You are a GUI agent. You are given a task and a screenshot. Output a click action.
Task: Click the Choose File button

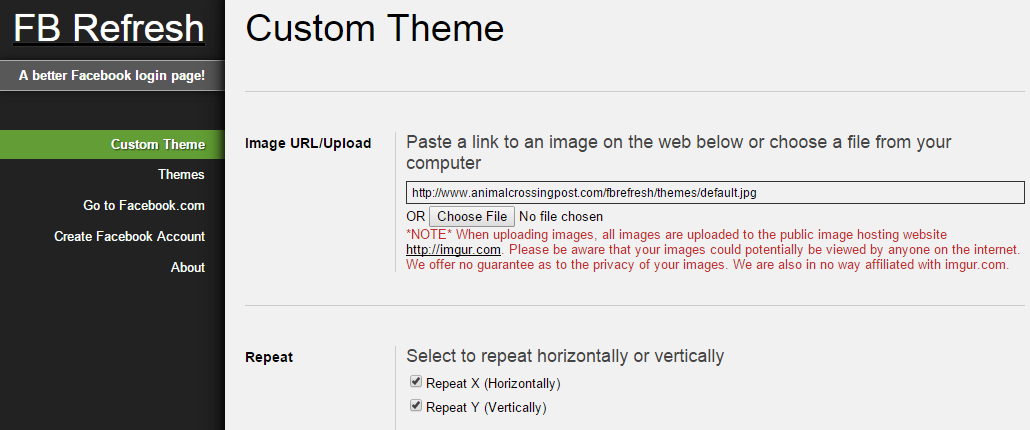click(472, 217)
